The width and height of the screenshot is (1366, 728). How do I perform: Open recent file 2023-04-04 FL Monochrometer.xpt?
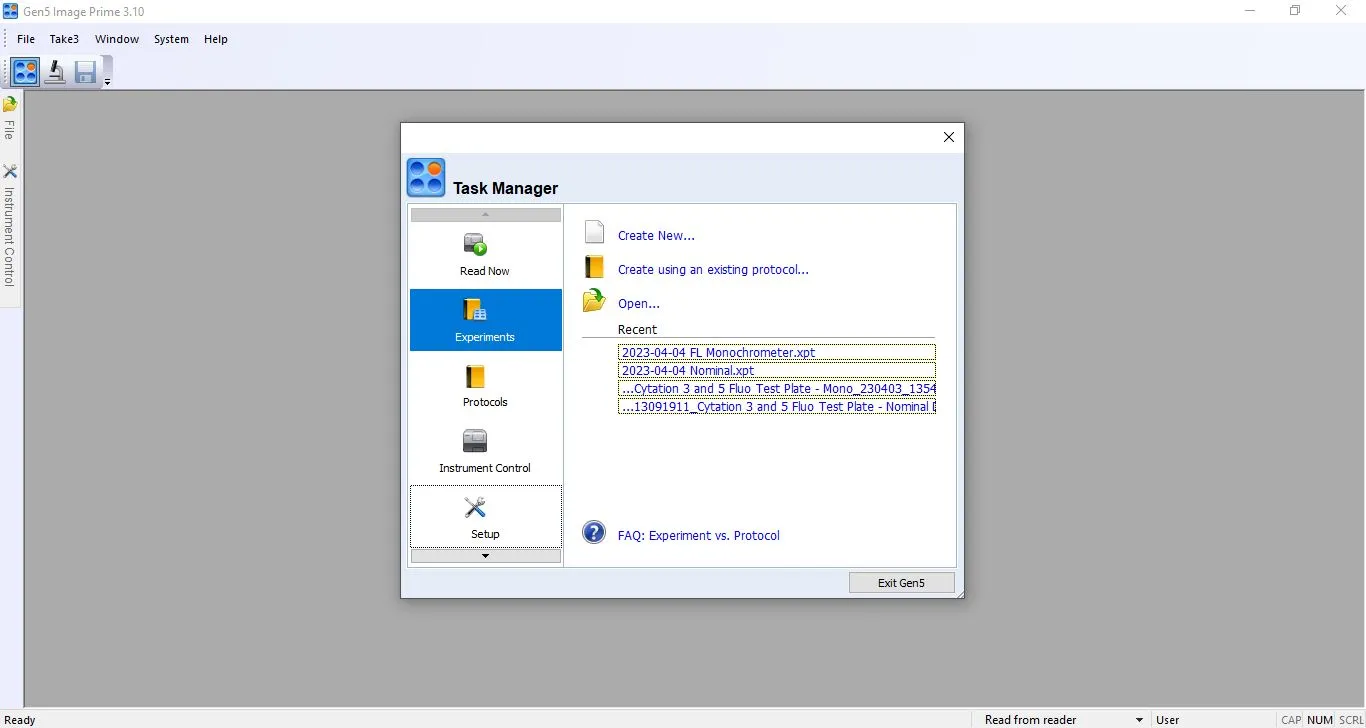pyautogui.click(x=777, y=352)
